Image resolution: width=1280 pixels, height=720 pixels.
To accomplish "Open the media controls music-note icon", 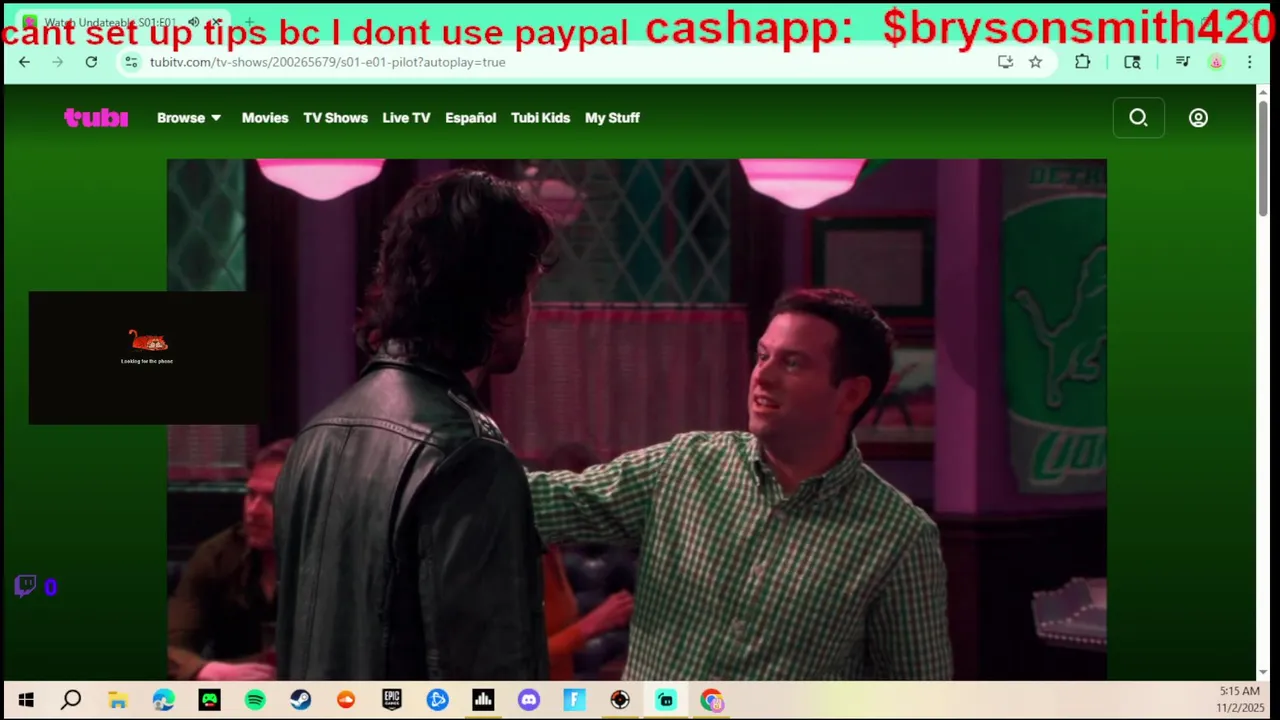I will [x=1182, y=62].
